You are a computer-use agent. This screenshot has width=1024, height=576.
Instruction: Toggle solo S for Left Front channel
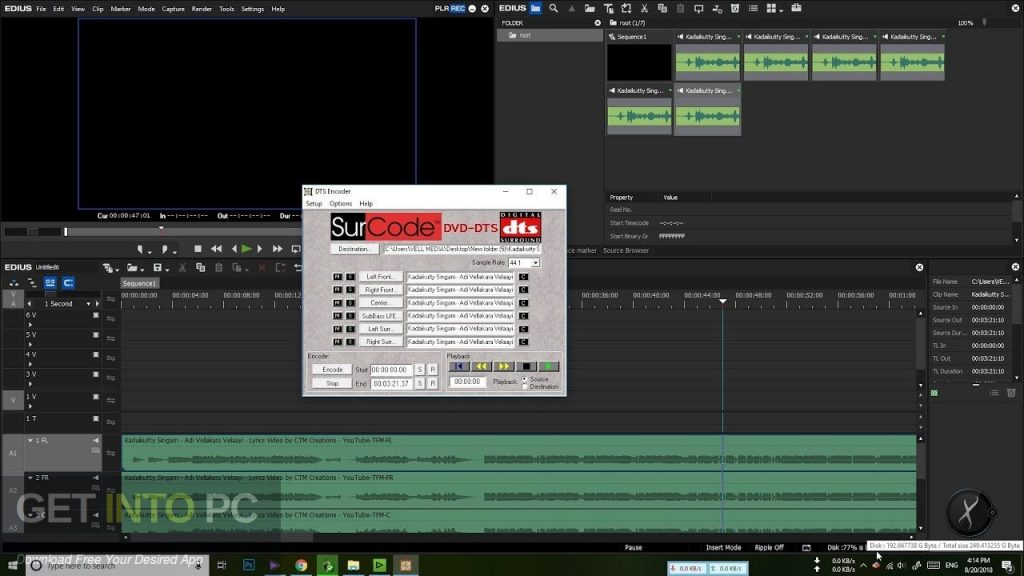[350, 277]
